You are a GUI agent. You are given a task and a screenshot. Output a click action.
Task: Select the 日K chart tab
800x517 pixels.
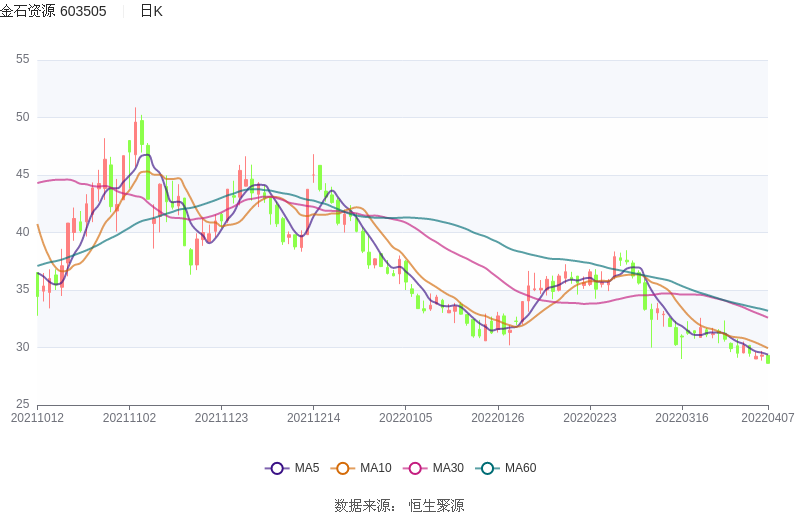coord(151,11)
